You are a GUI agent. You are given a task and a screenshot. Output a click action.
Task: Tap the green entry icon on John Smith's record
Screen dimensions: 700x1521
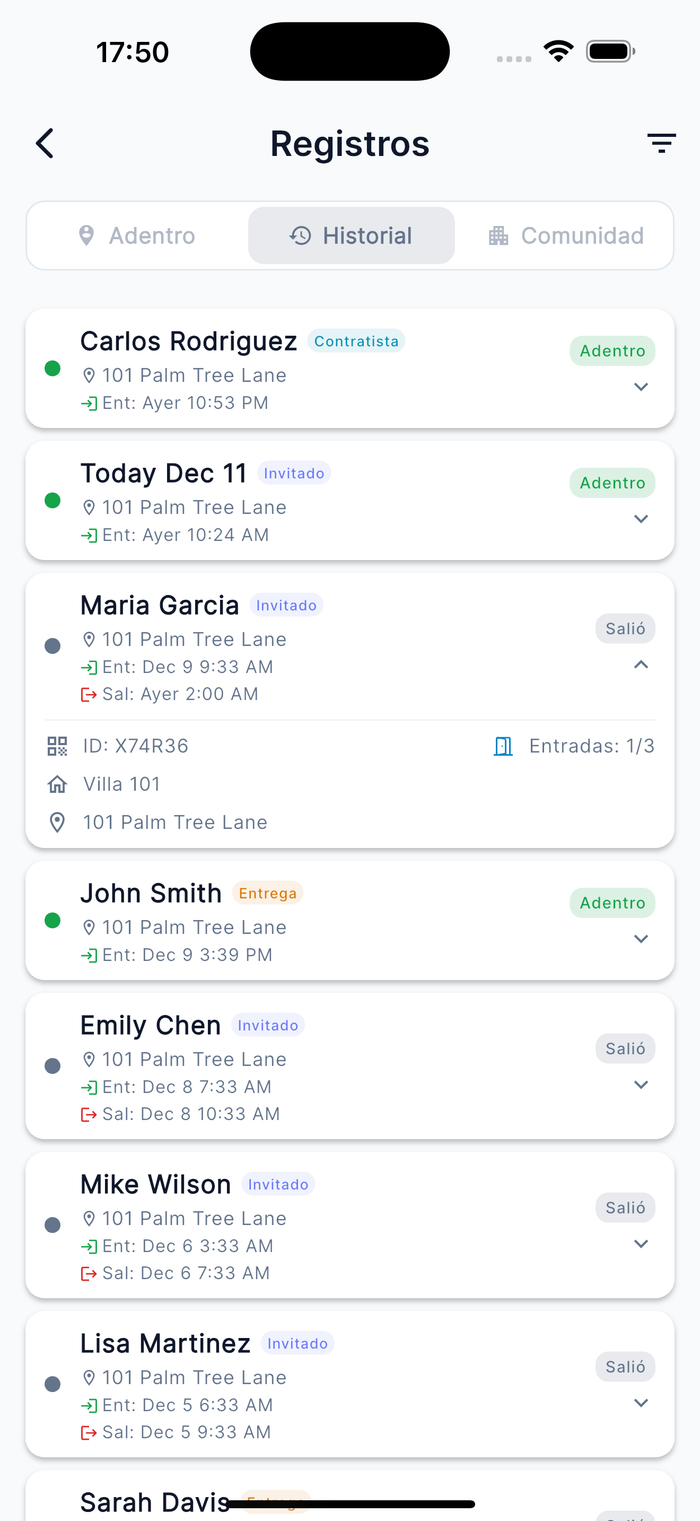[89, 955]
